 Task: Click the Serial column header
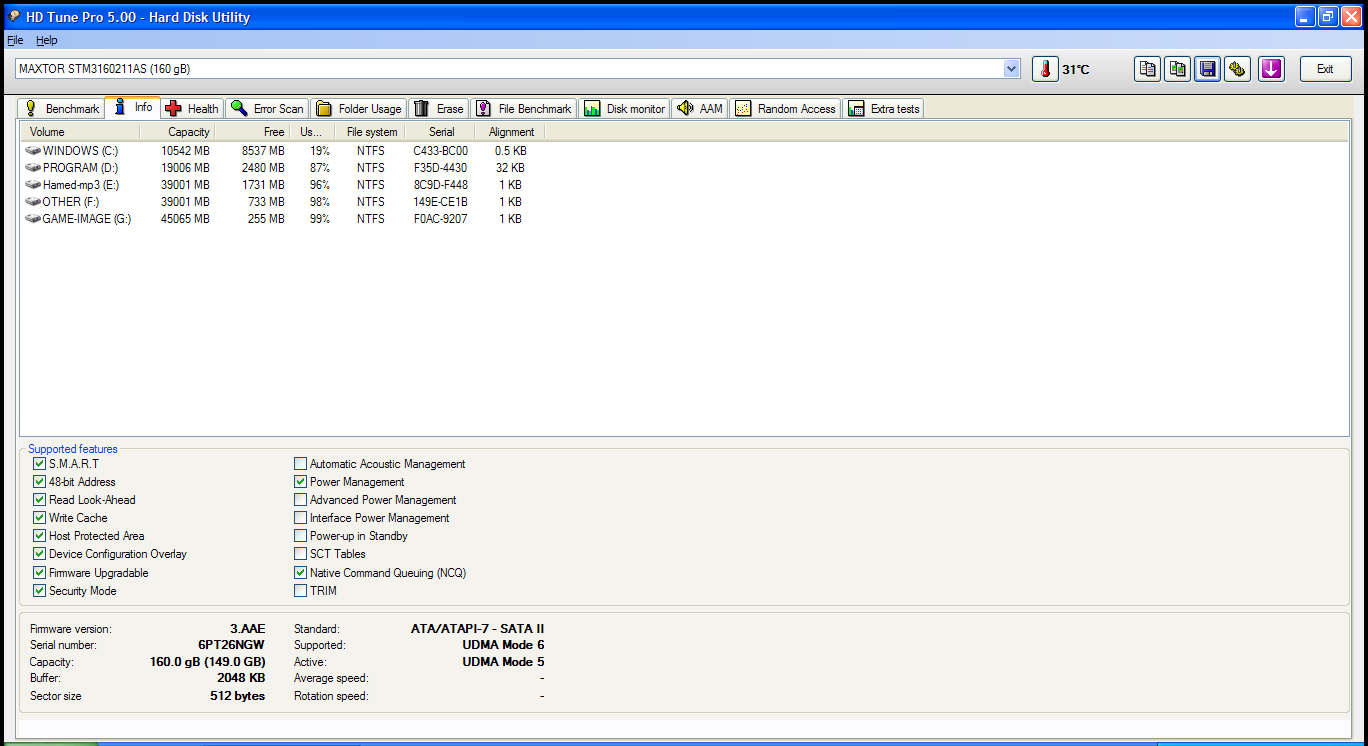tap(441, 132)
